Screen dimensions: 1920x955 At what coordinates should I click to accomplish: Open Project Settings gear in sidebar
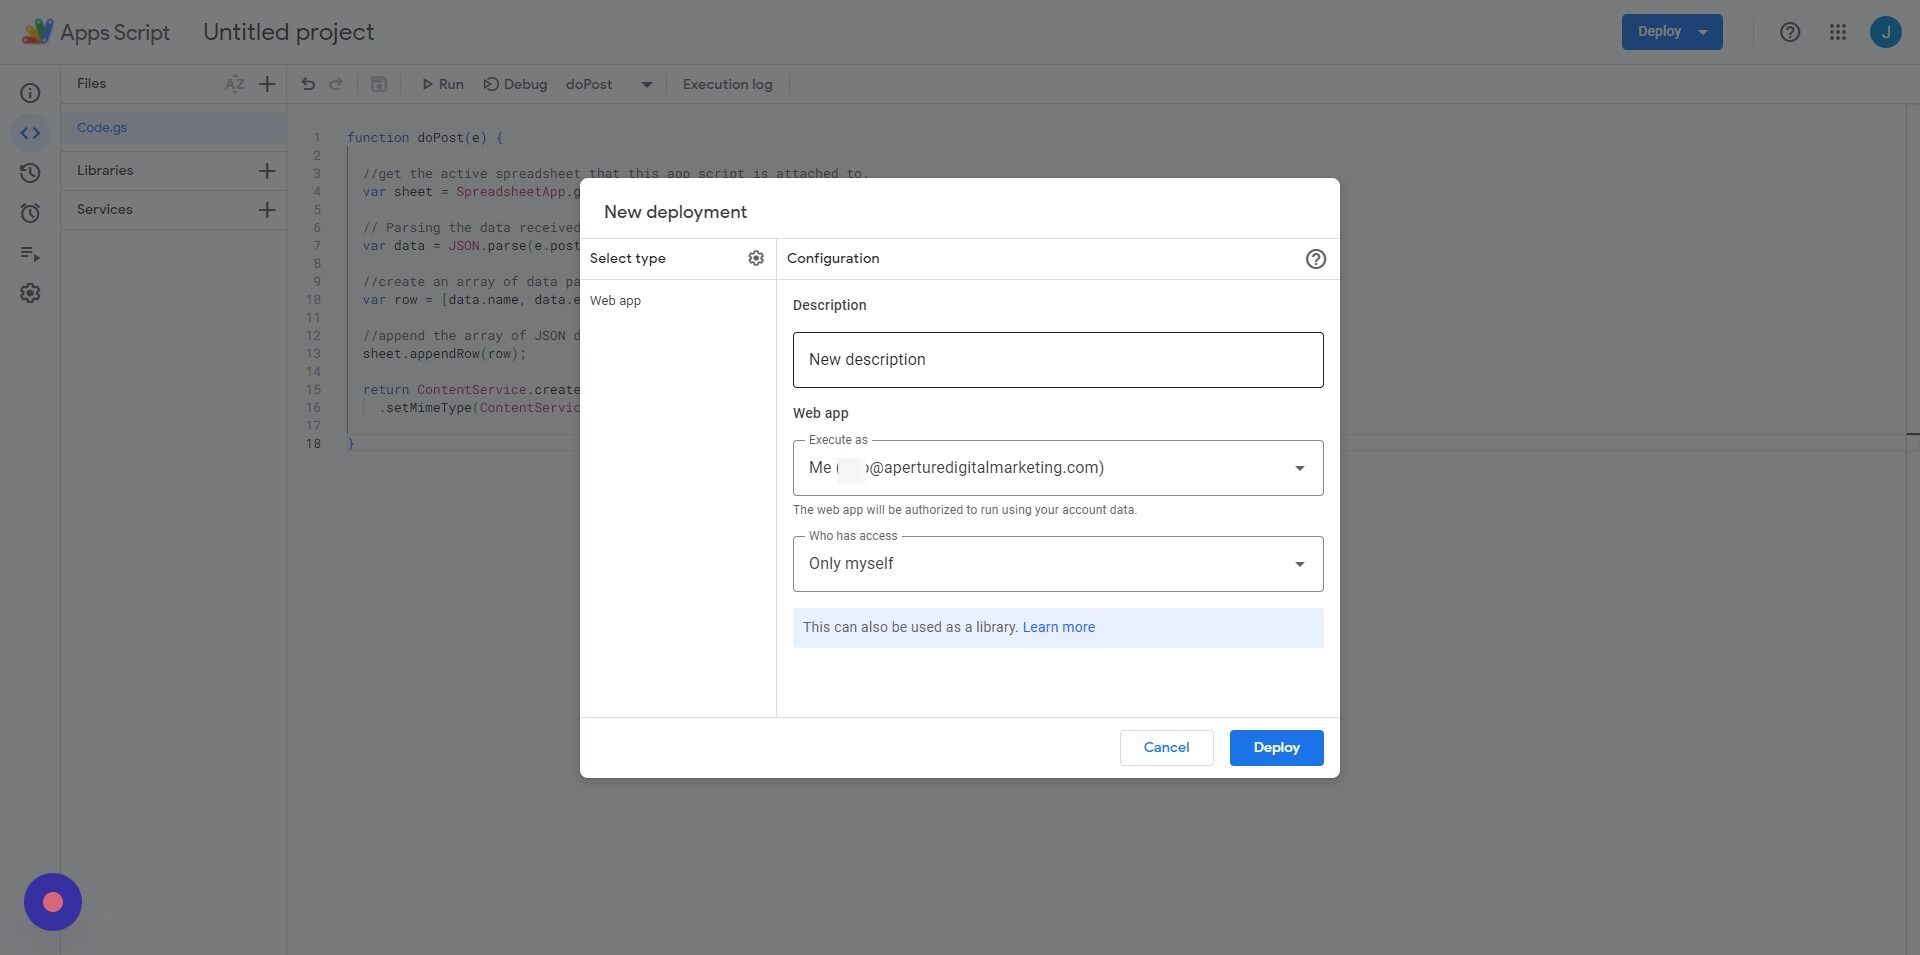pos(30,292)
